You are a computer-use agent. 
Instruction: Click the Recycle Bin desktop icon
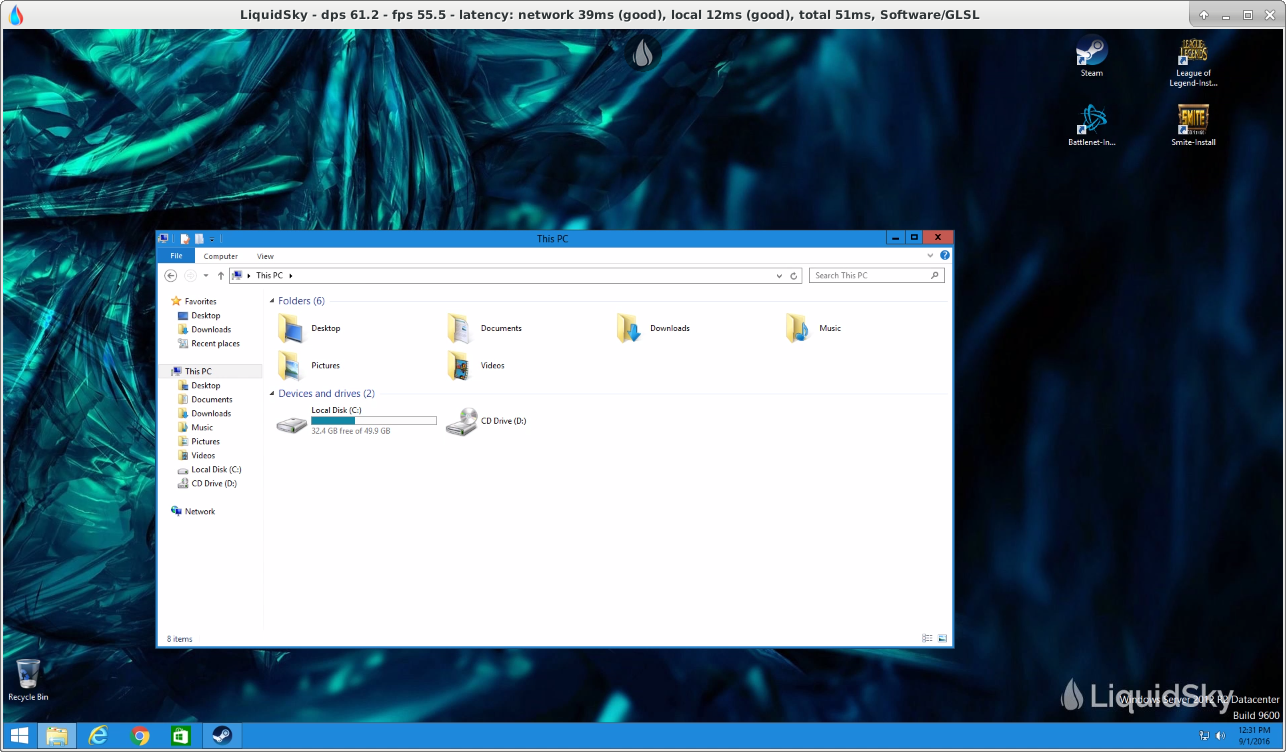(x=28, y=676)
